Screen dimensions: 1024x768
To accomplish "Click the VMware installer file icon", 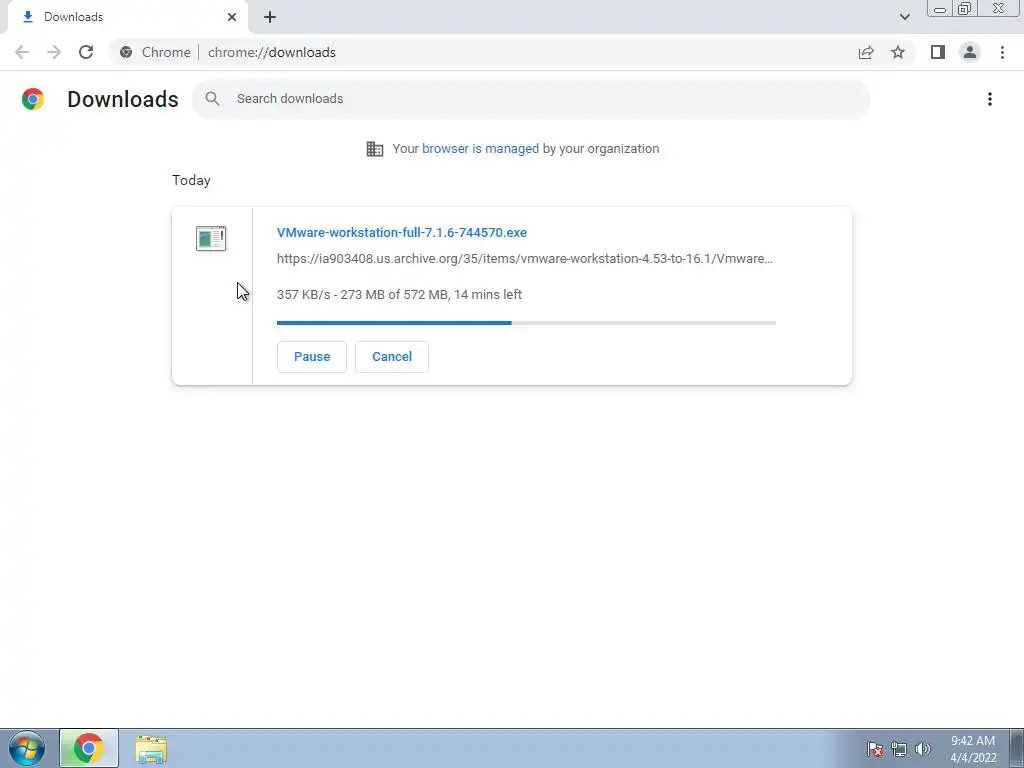I will point(211,238).
